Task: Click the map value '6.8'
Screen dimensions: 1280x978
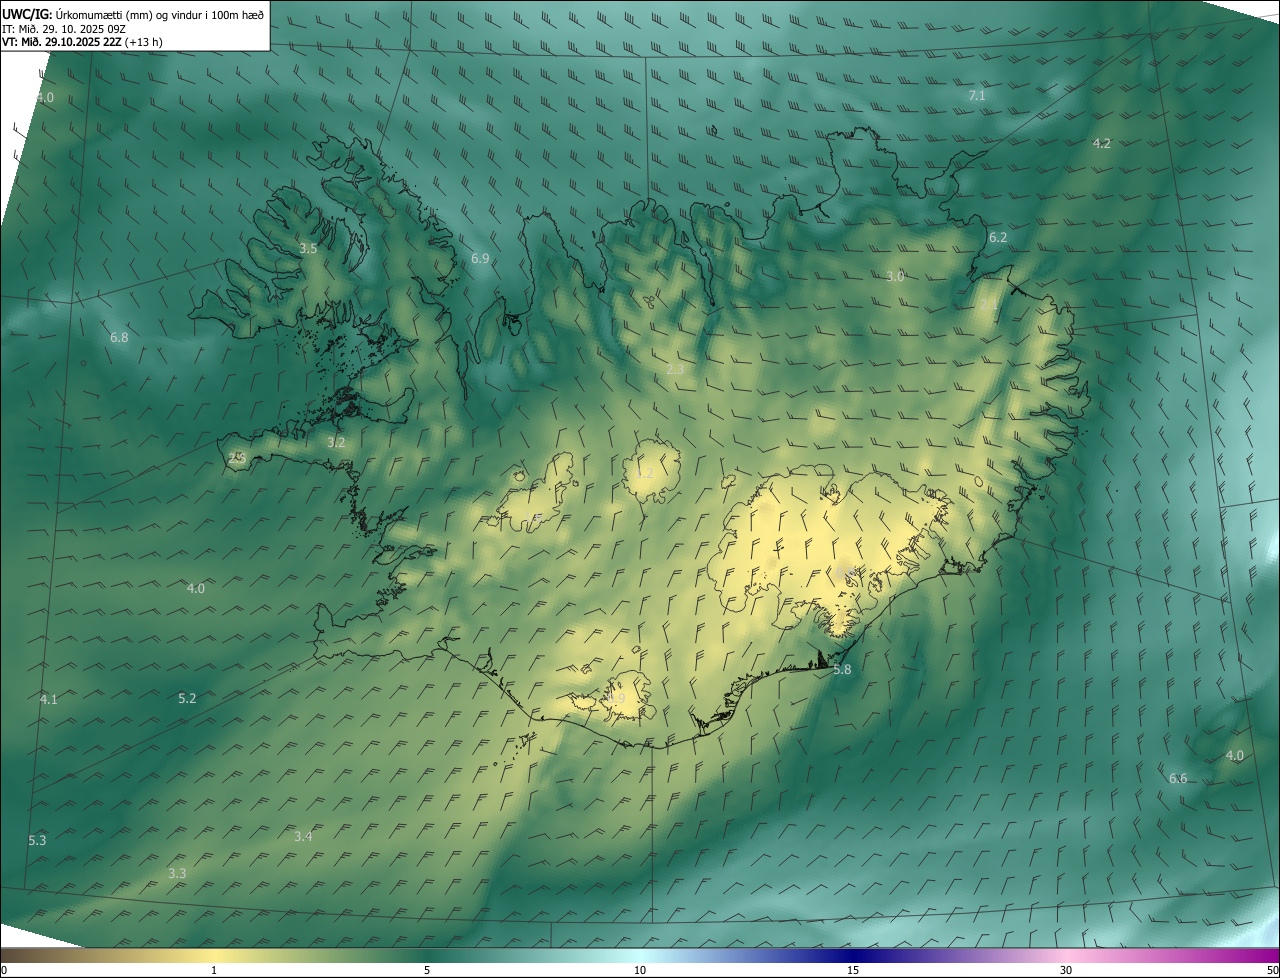Action: click(x=119, y=337)
